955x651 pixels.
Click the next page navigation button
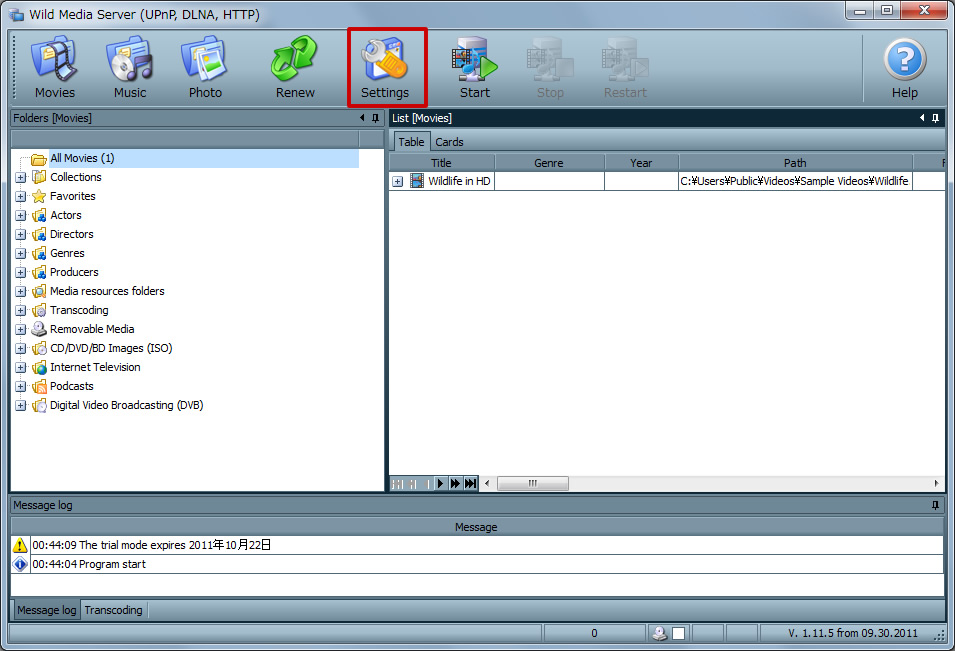point(455,484)
